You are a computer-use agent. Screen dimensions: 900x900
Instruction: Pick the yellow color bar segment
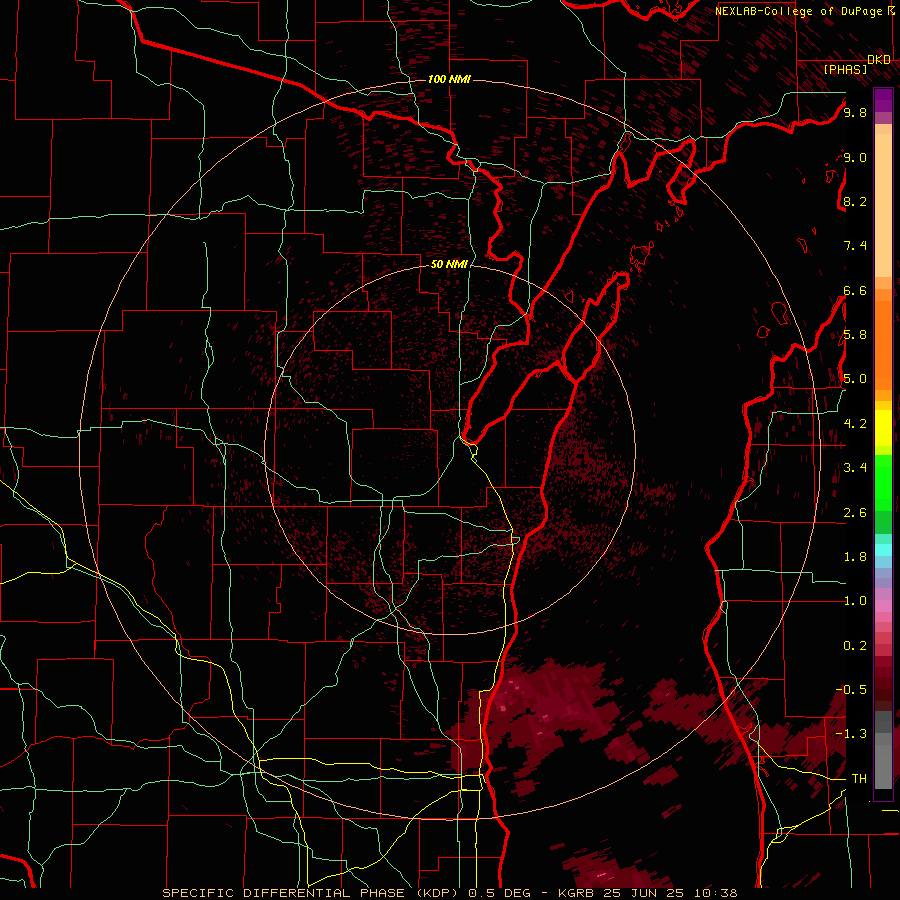point(883,428)
